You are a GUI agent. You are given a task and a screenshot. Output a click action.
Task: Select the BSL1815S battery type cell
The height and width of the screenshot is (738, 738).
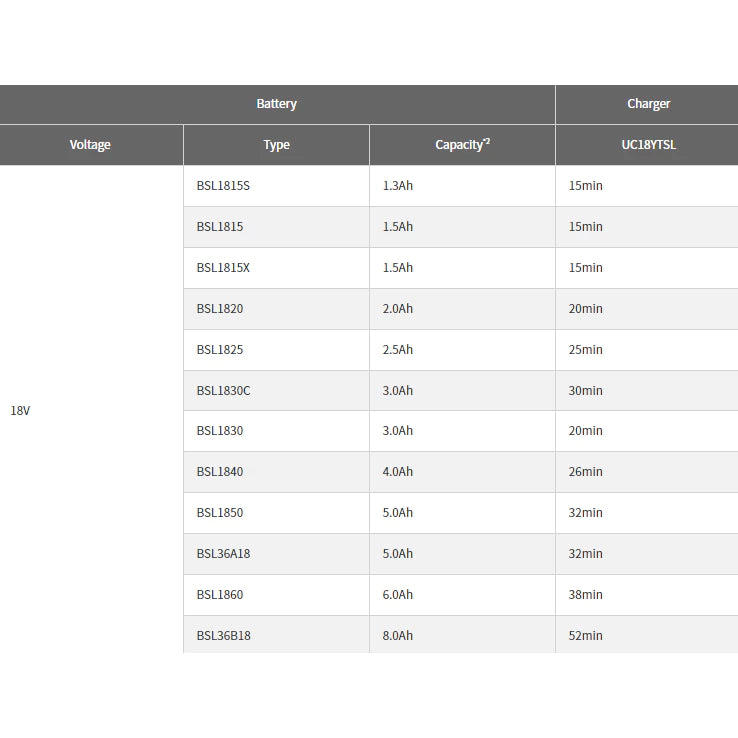[276, 185]
